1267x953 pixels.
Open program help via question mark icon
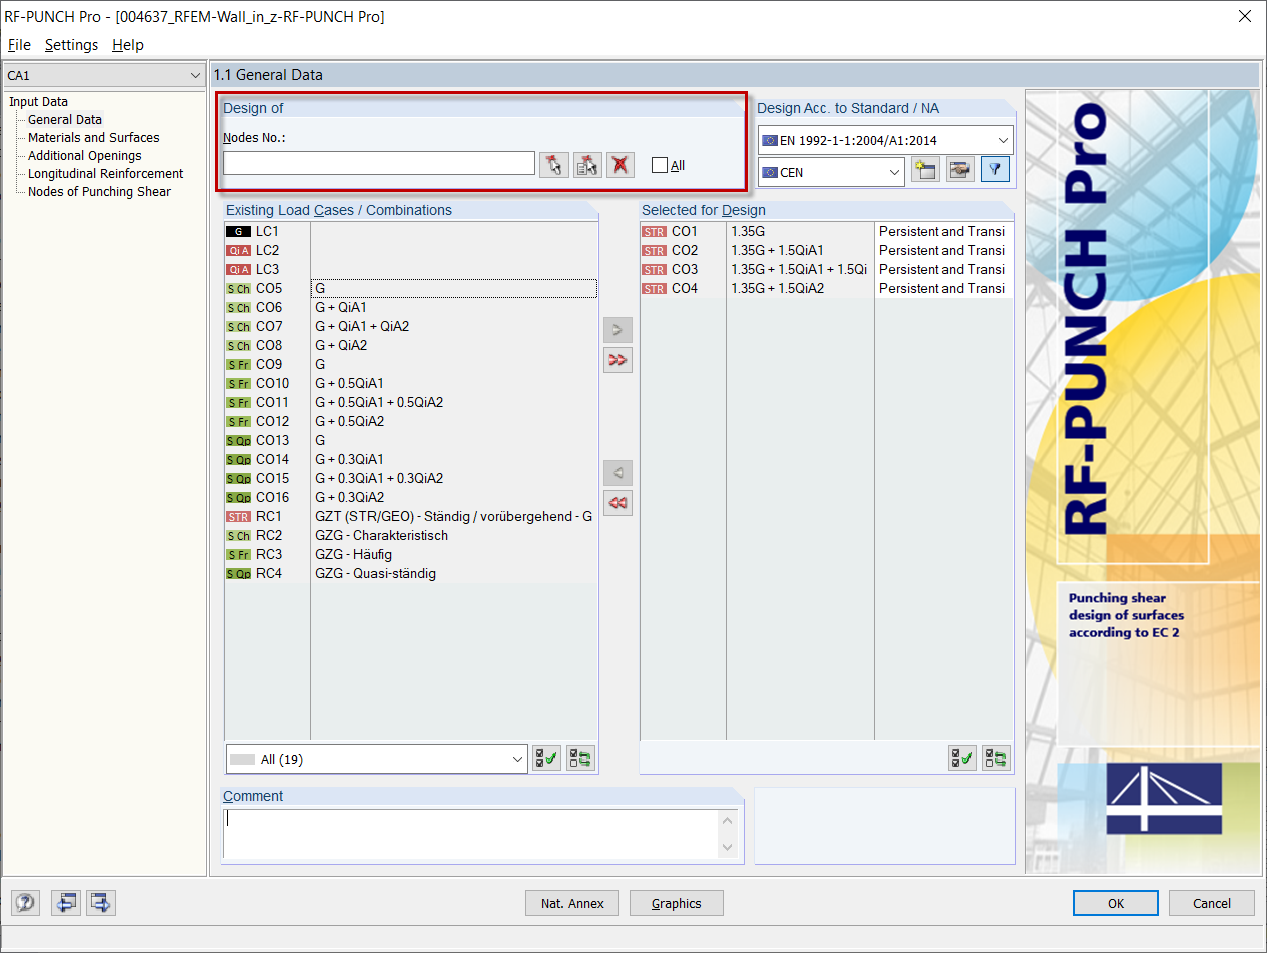[x=25, y=902]
